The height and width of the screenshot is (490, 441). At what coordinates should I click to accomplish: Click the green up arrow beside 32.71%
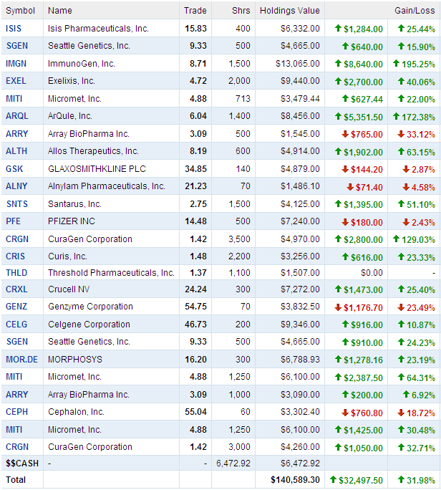point(401,447)
